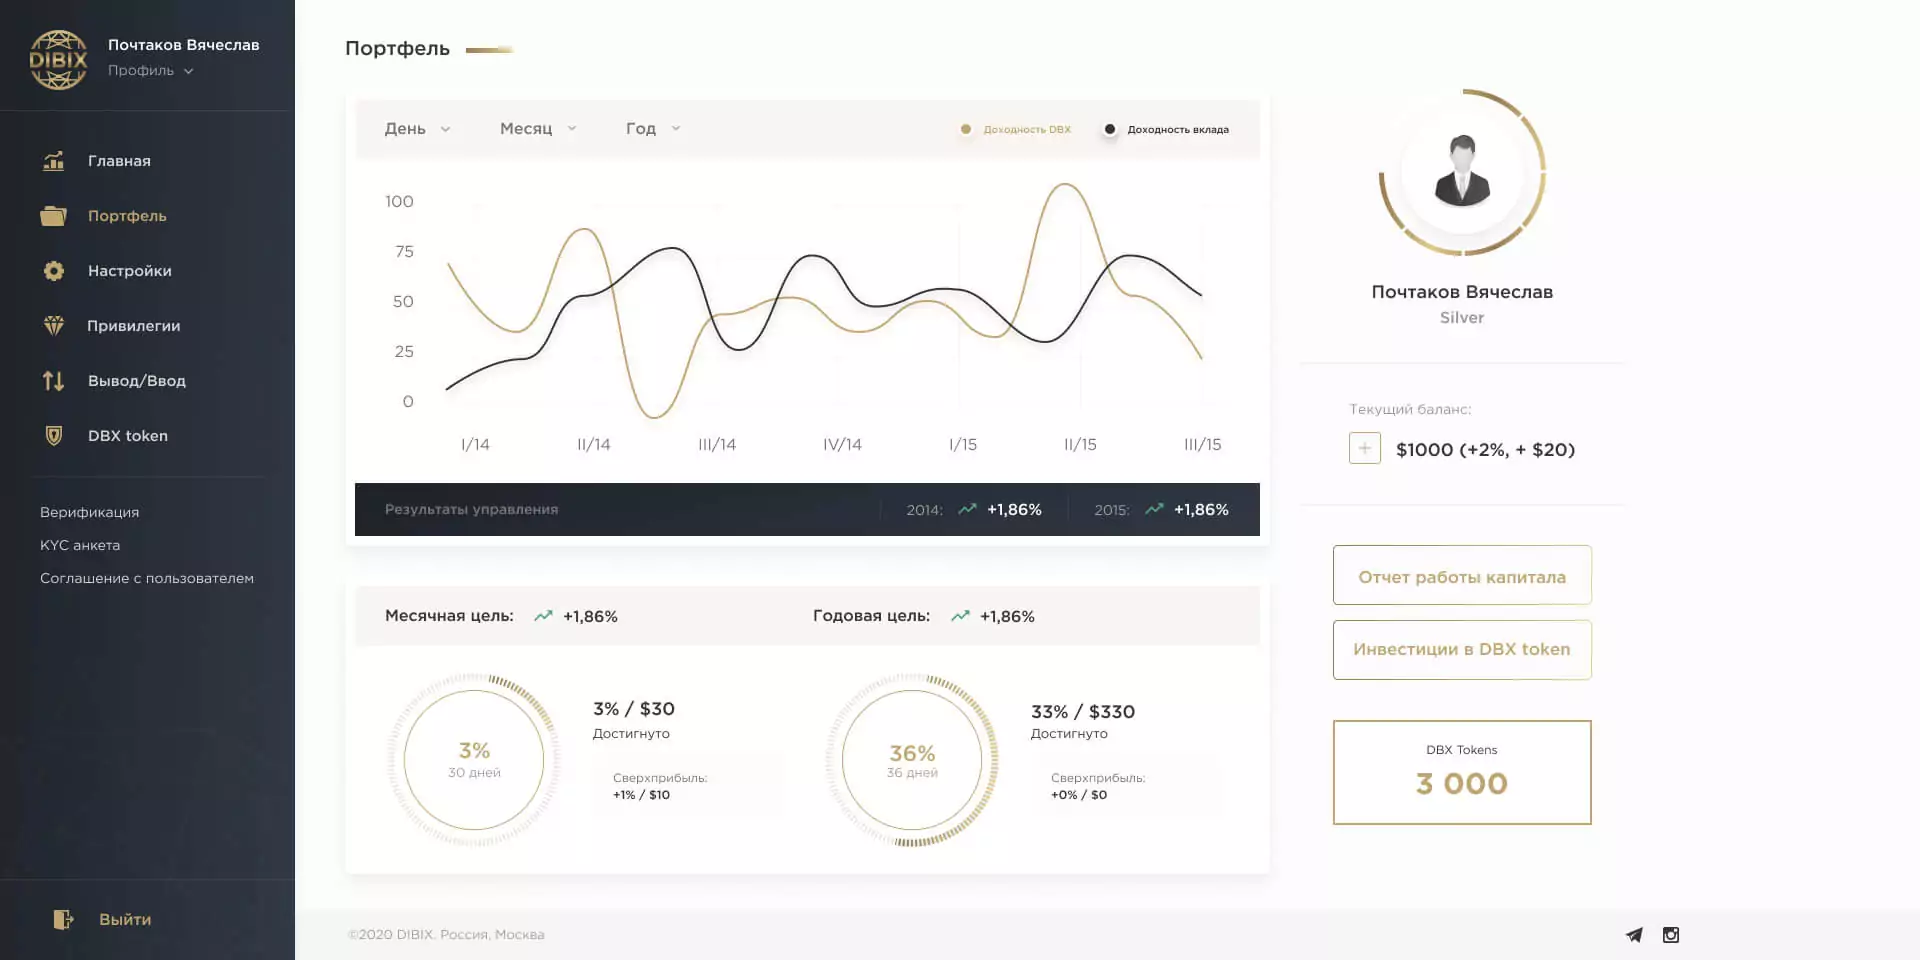Screen dimensions: 1920x960
Task: Click the Сверхприбыль +0% / $0 text
Action: point(1098,786)
